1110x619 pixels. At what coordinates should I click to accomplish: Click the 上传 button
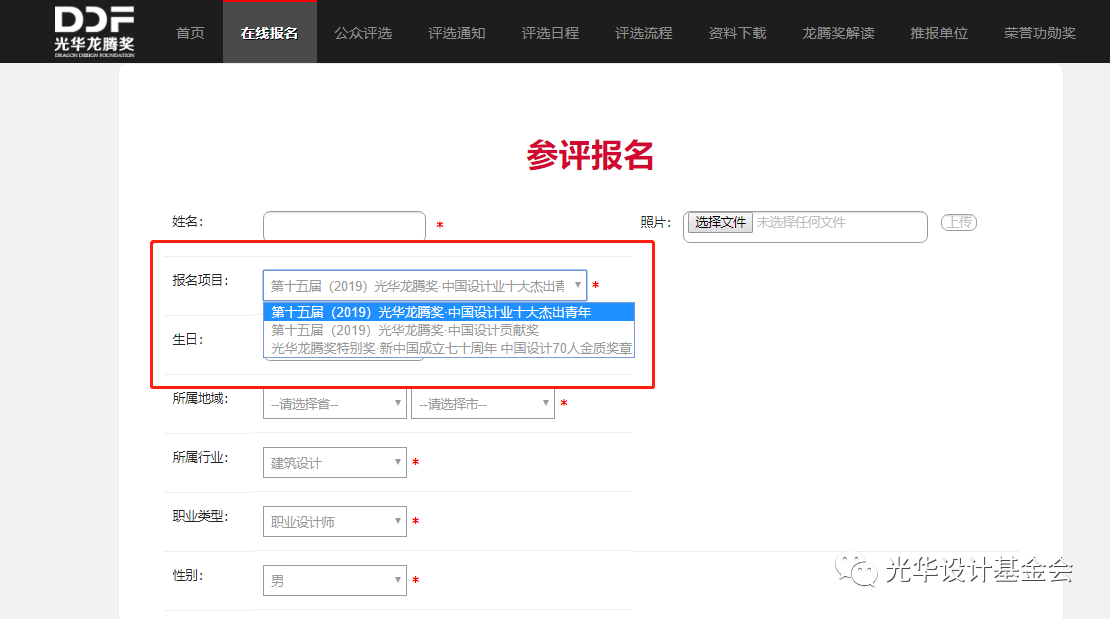click(x=959, y=222)
